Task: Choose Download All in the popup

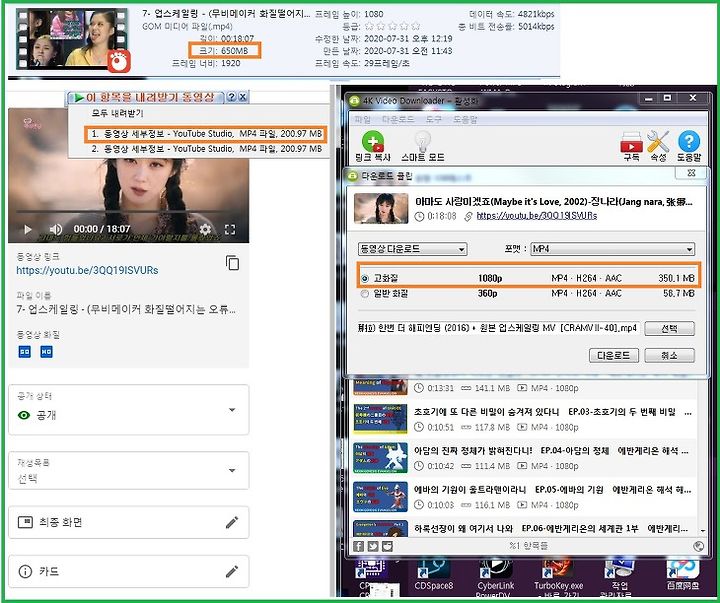Action: click(x=118, y=113)
